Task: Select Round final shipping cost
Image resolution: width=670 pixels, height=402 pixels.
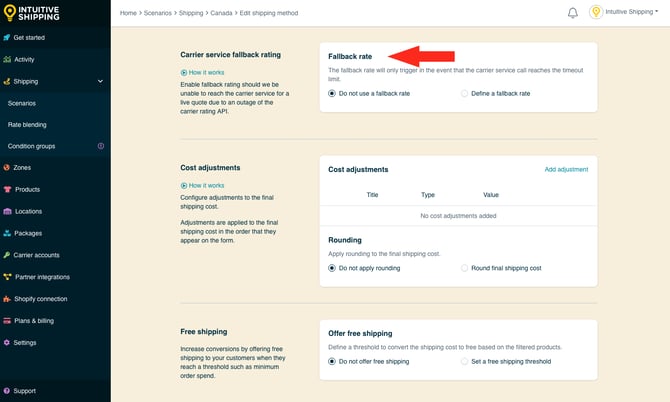Action: (x=464, y=268)
